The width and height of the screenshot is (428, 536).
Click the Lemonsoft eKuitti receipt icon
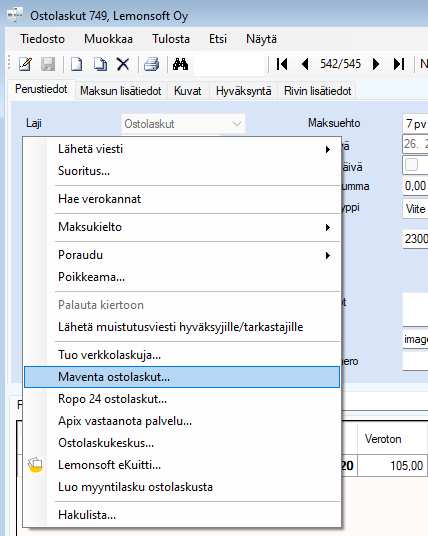[x=35, y=465]
